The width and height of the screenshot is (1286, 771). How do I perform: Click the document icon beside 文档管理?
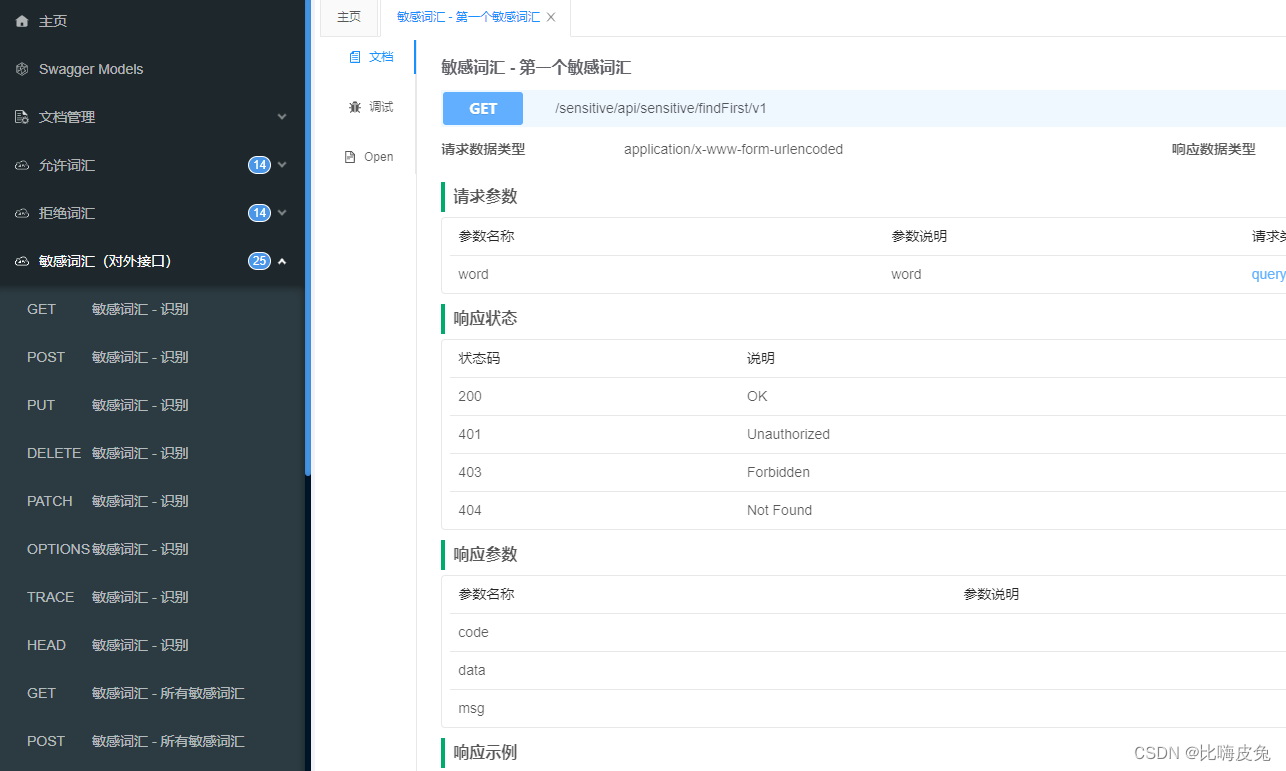click(22, 117)
